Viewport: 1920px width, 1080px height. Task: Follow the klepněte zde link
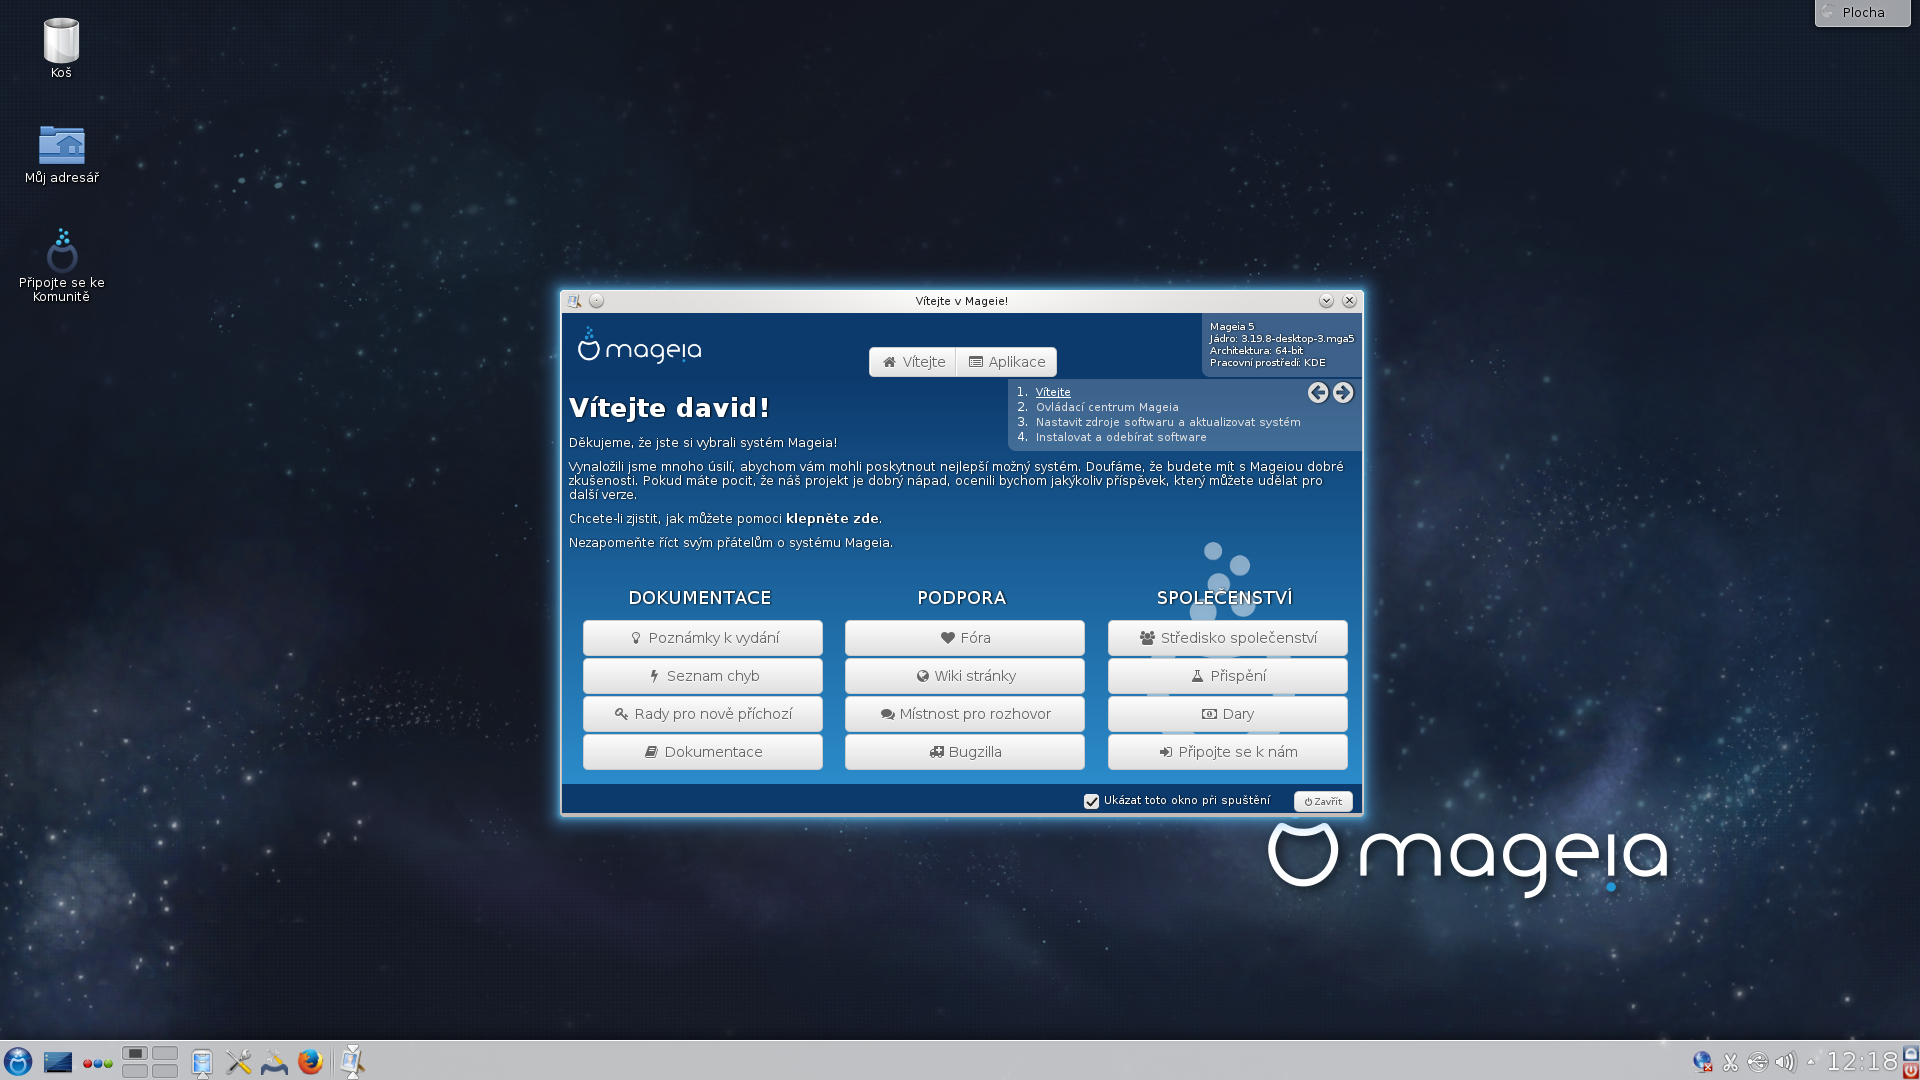[x=832, y=519]
